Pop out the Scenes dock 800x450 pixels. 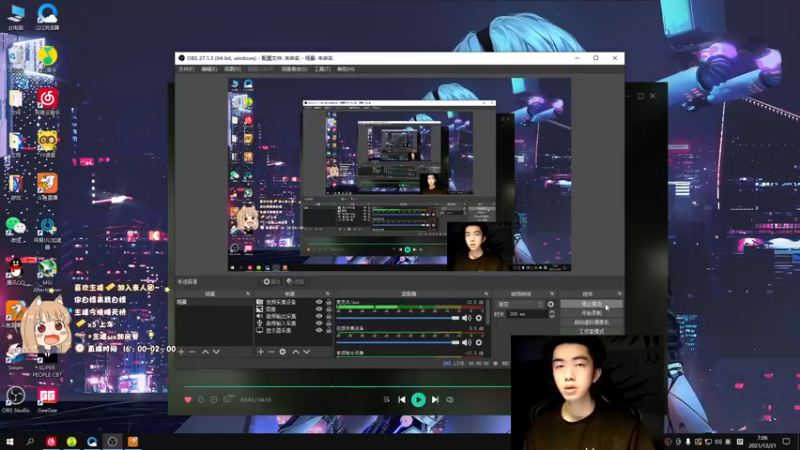(x=248, y=294)
